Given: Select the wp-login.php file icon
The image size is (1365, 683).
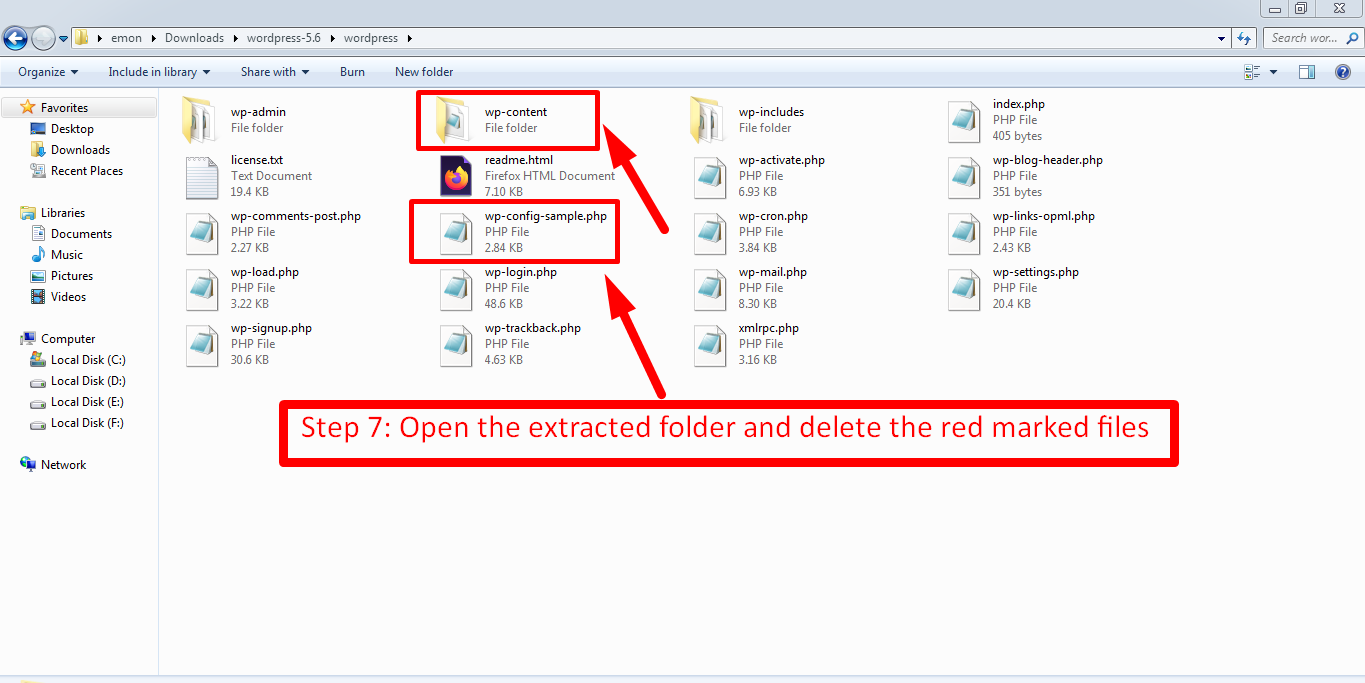Looking at the screenshot, I should (x=456, y=289).
